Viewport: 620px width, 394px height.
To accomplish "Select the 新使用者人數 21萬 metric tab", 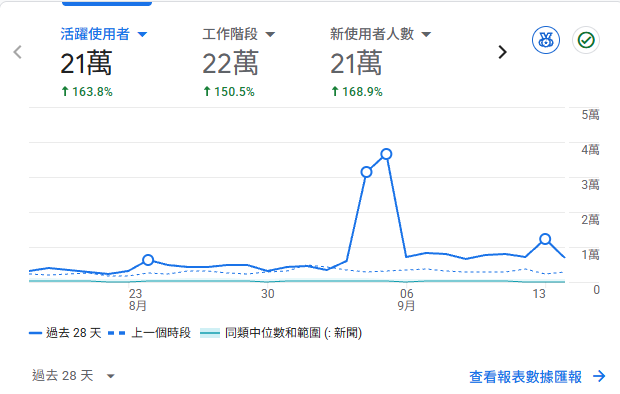I will pos(380,62).
